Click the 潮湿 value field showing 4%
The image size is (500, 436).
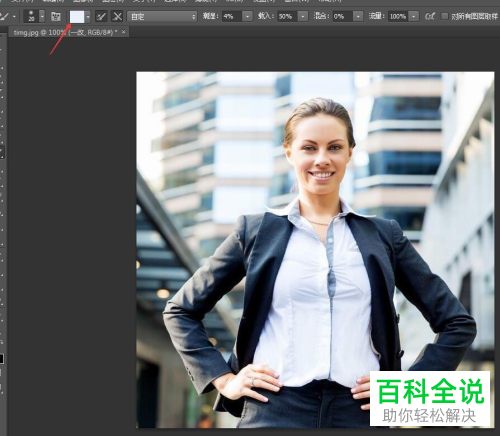232,16
